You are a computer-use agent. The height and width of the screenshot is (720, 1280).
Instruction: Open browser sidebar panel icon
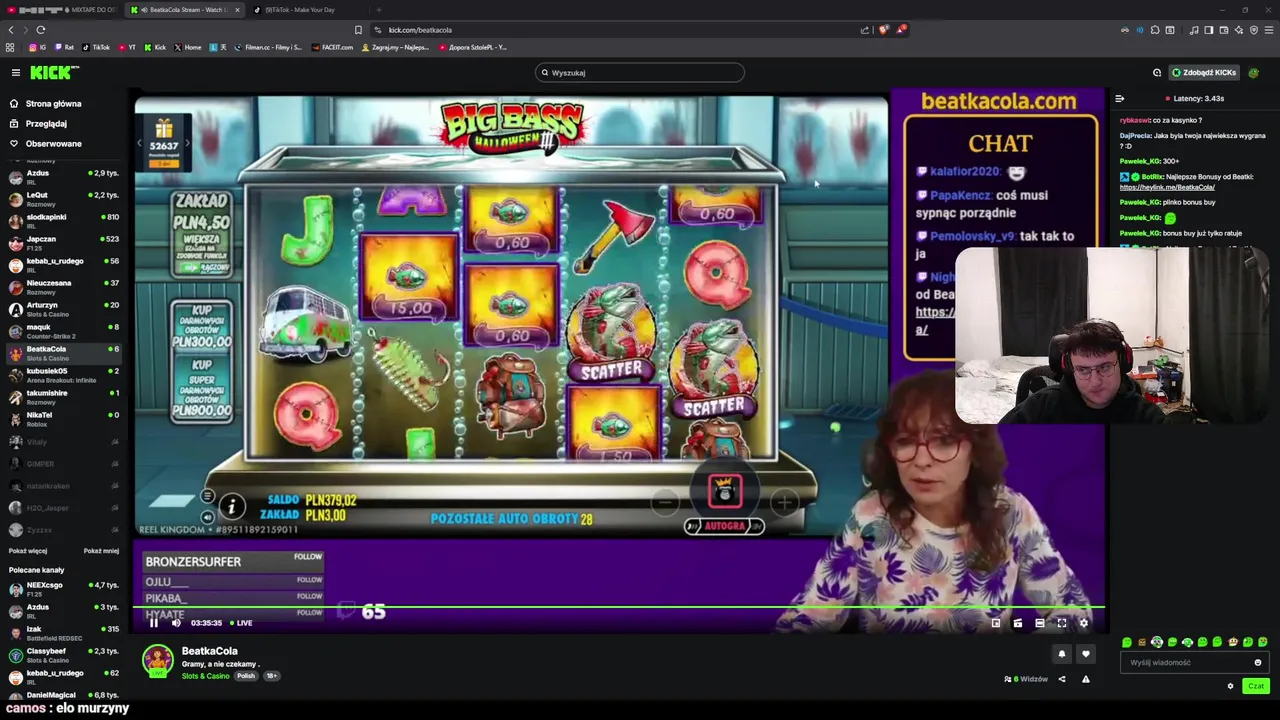pos(1208,30)
